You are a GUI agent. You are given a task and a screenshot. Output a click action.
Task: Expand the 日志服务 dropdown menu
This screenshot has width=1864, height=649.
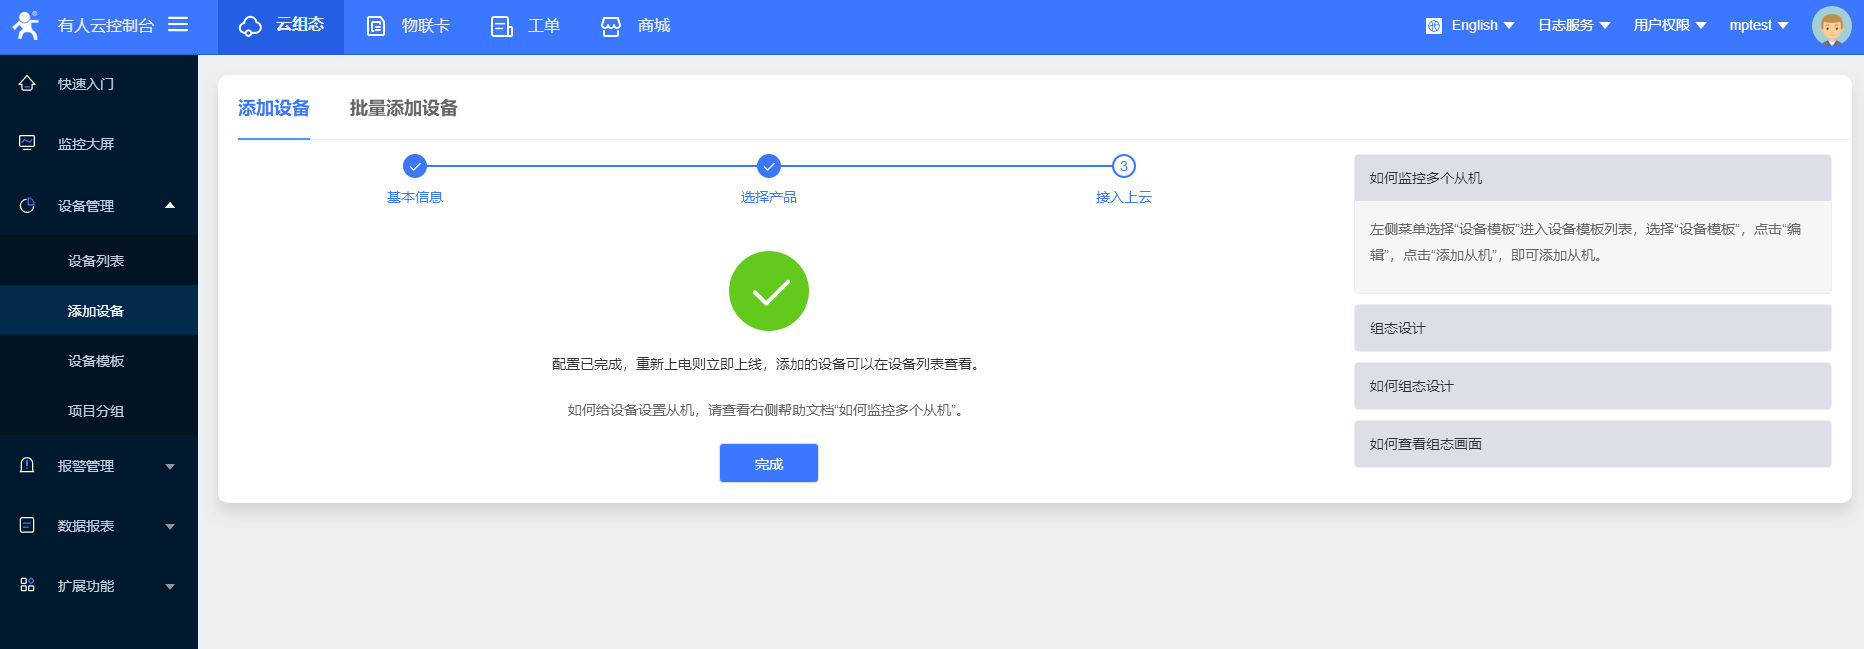pos(1574,25)
